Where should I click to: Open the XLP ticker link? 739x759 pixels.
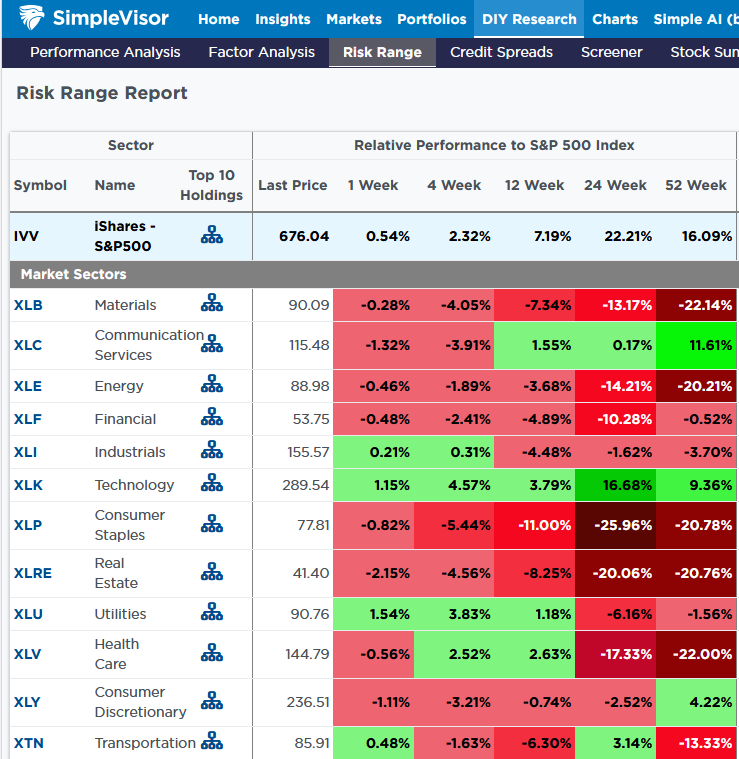(28, 525)
